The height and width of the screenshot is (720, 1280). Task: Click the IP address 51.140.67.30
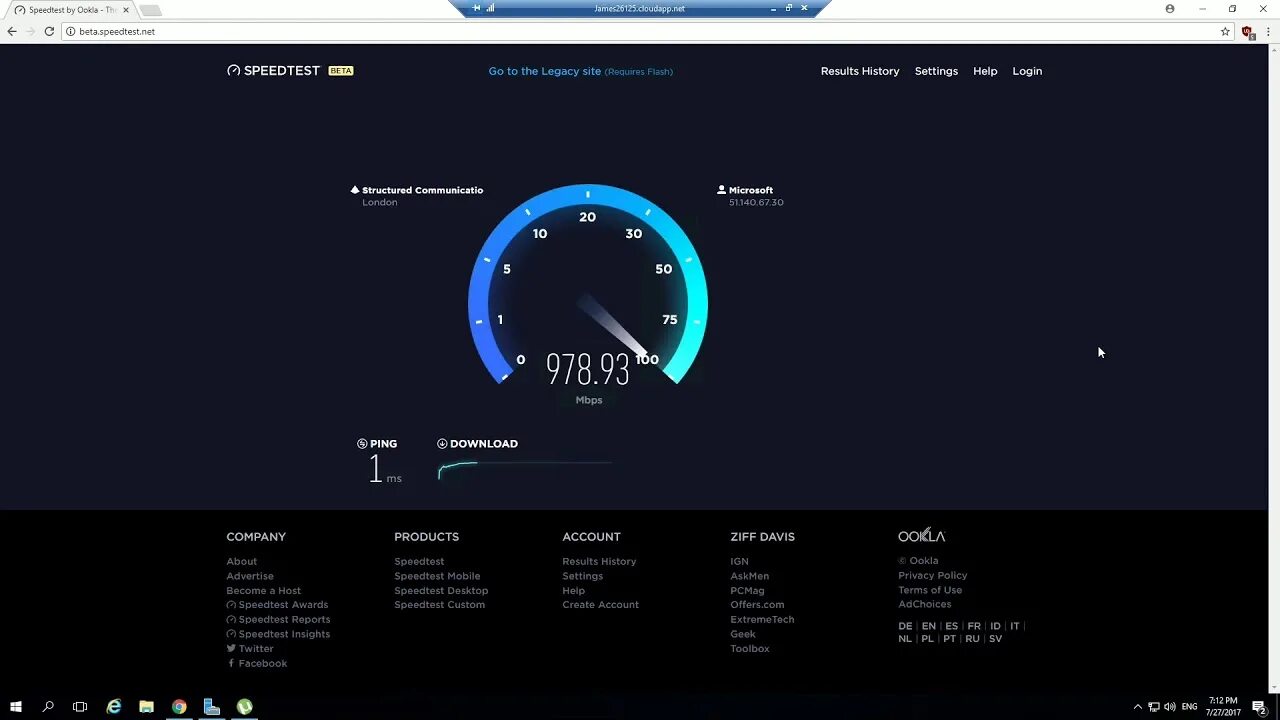click(x=756, y=202)
